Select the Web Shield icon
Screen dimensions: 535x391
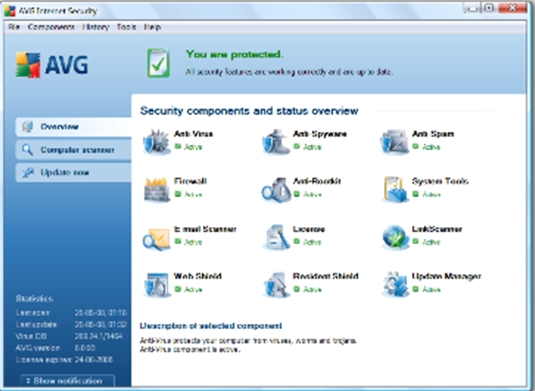point(157,285)
